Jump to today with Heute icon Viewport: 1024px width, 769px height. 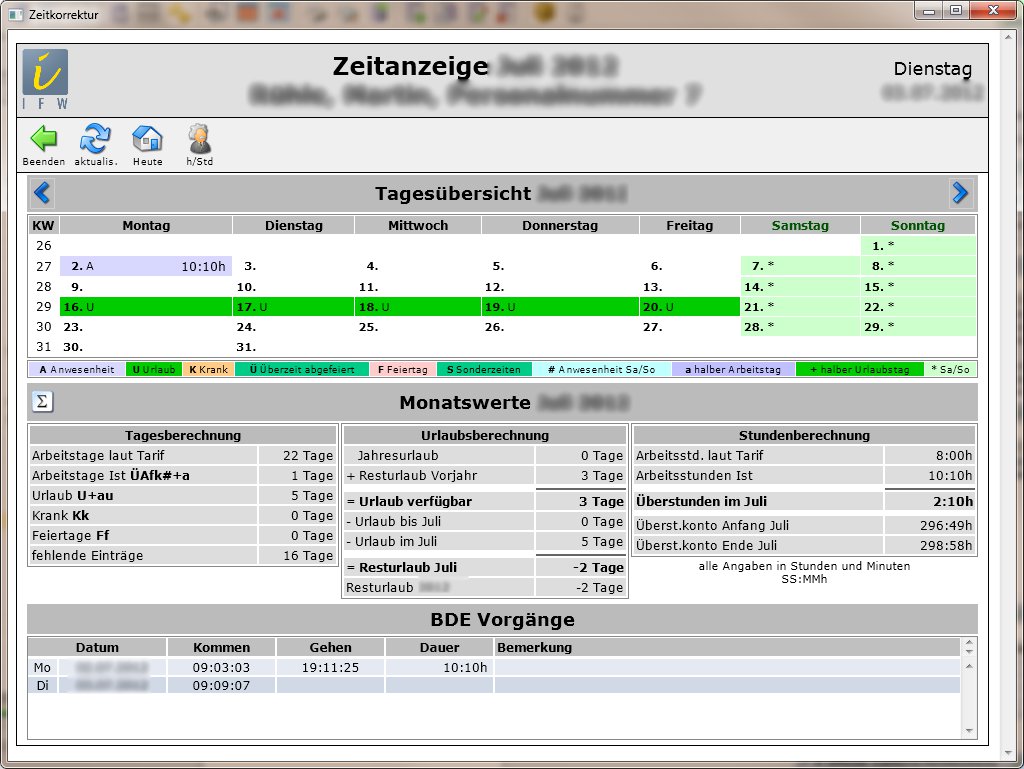click(x=147, y=139)
